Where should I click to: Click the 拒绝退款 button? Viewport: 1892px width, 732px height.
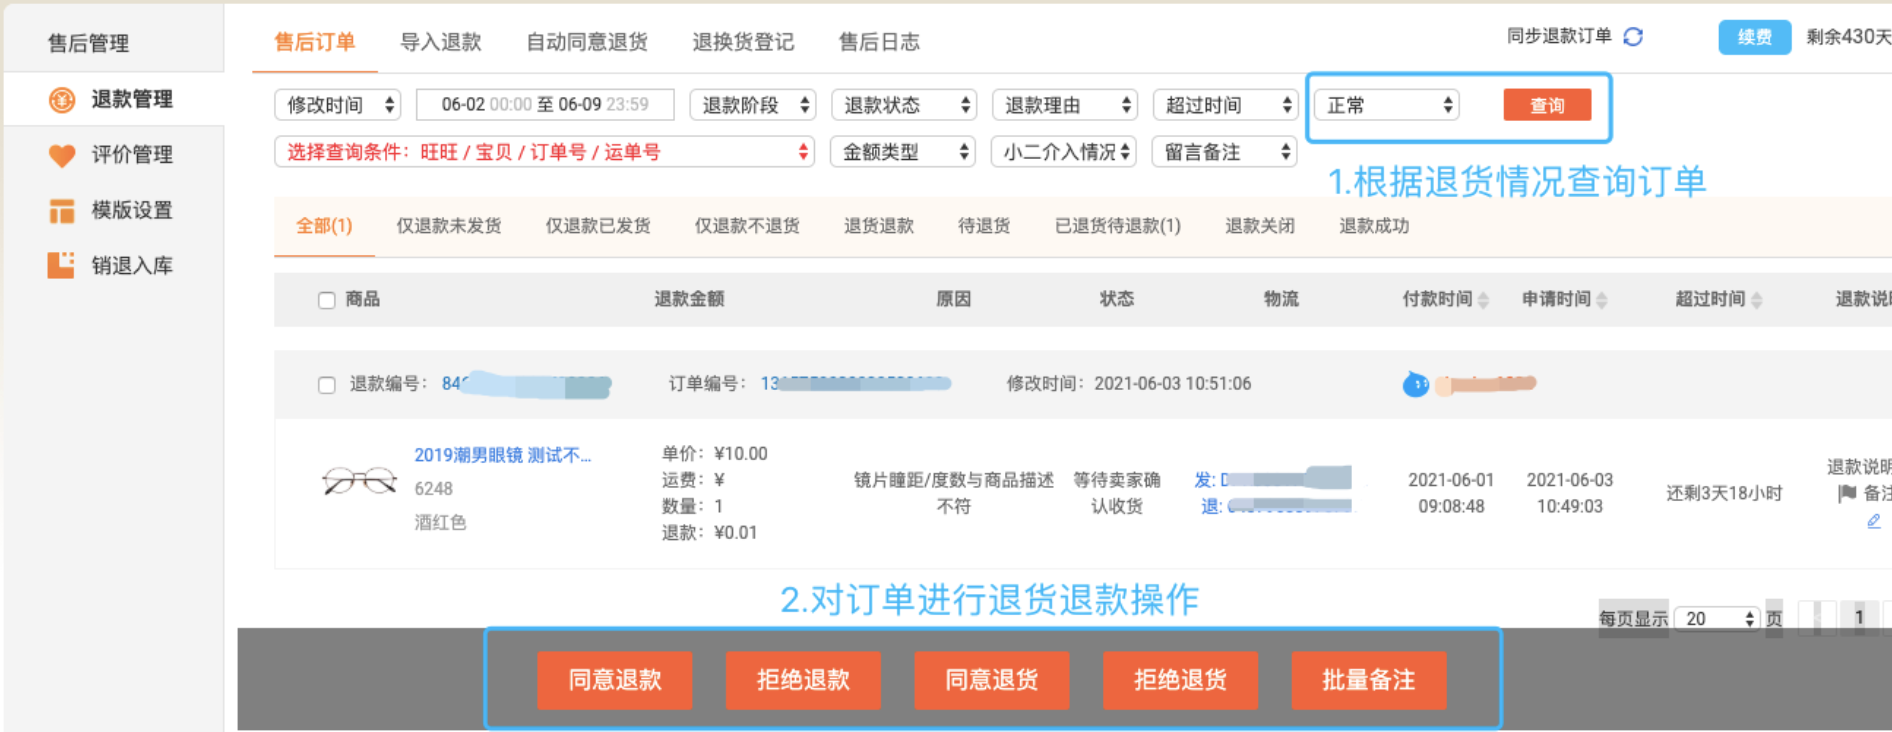[x=803, y=680]
